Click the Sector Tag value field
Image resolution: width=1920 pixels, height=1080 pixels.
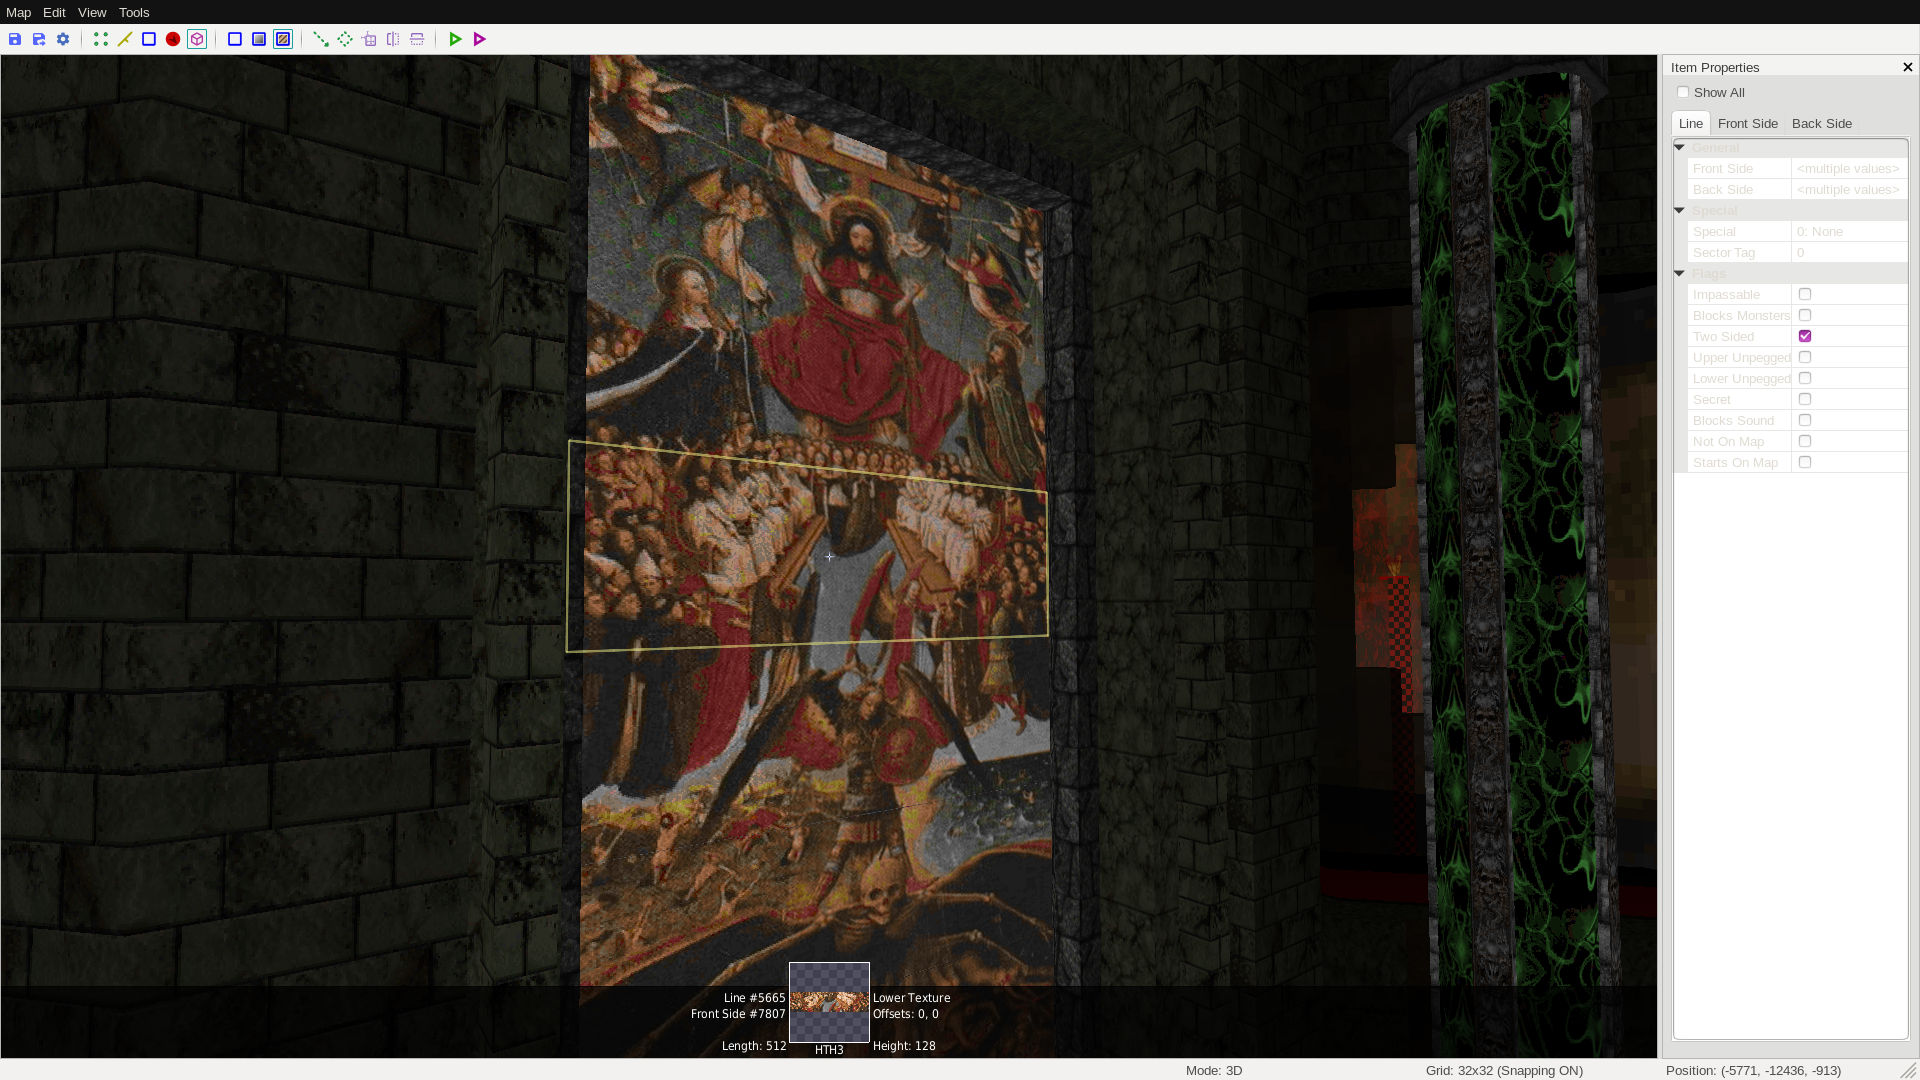(x=1848, y=252)
